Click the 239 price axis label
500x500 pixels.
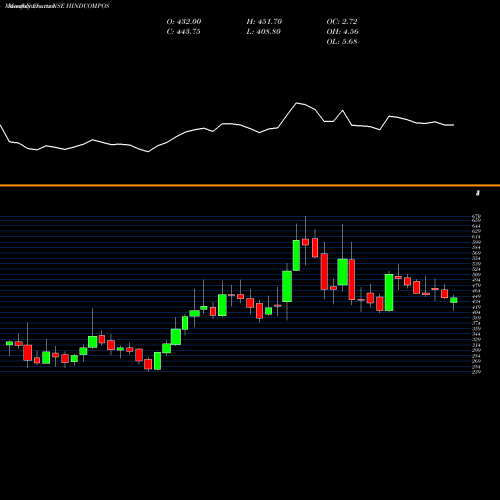point(477,372)
